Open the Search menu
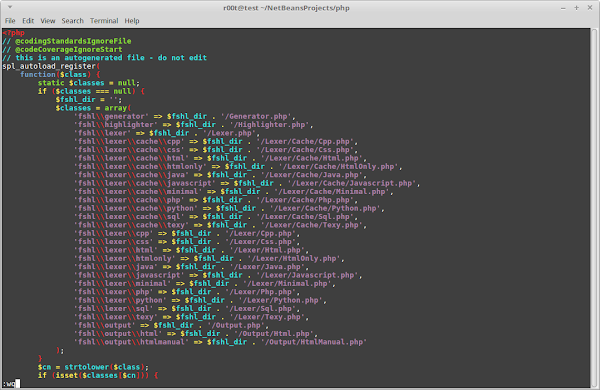 coord(72,21)
